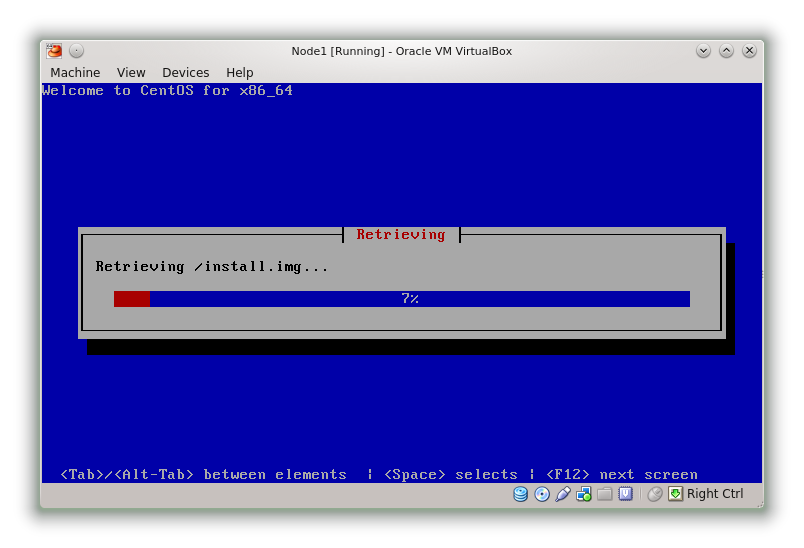Image resolution: width=804 pixels, height=548 pixels.
Task: Click the VirtualBox window icon in title bar
Action: (54, 51)
